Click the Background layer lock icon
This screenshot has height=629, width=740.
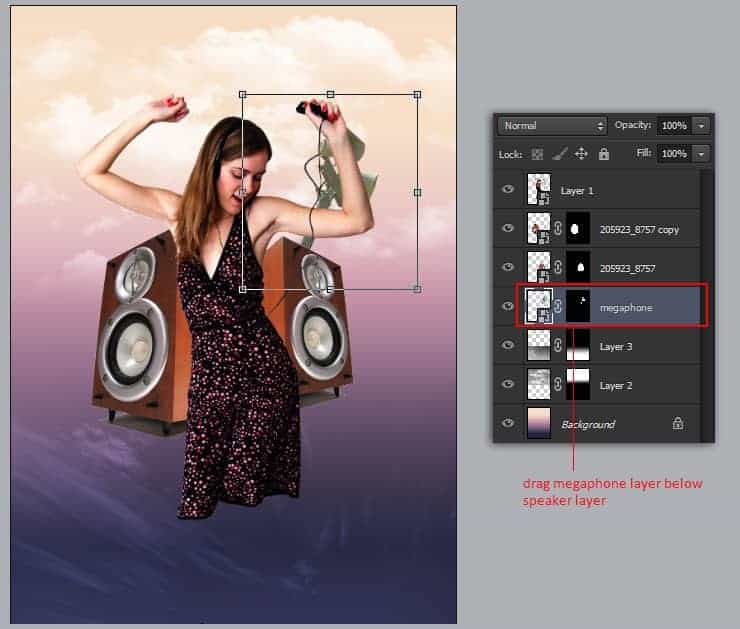(678, 423)
